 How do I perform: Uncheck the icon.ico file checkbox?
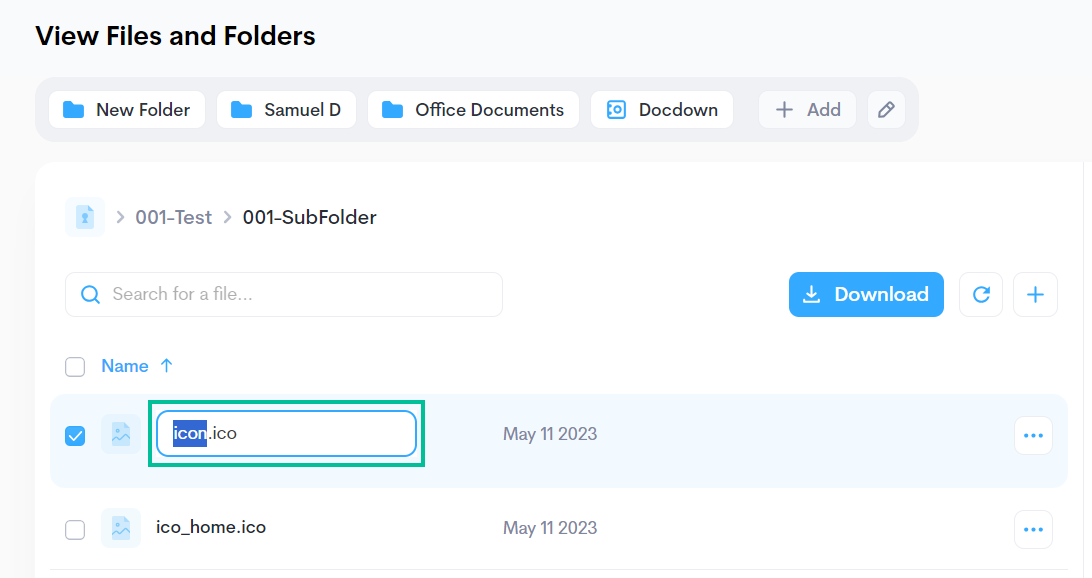[75, 436]
